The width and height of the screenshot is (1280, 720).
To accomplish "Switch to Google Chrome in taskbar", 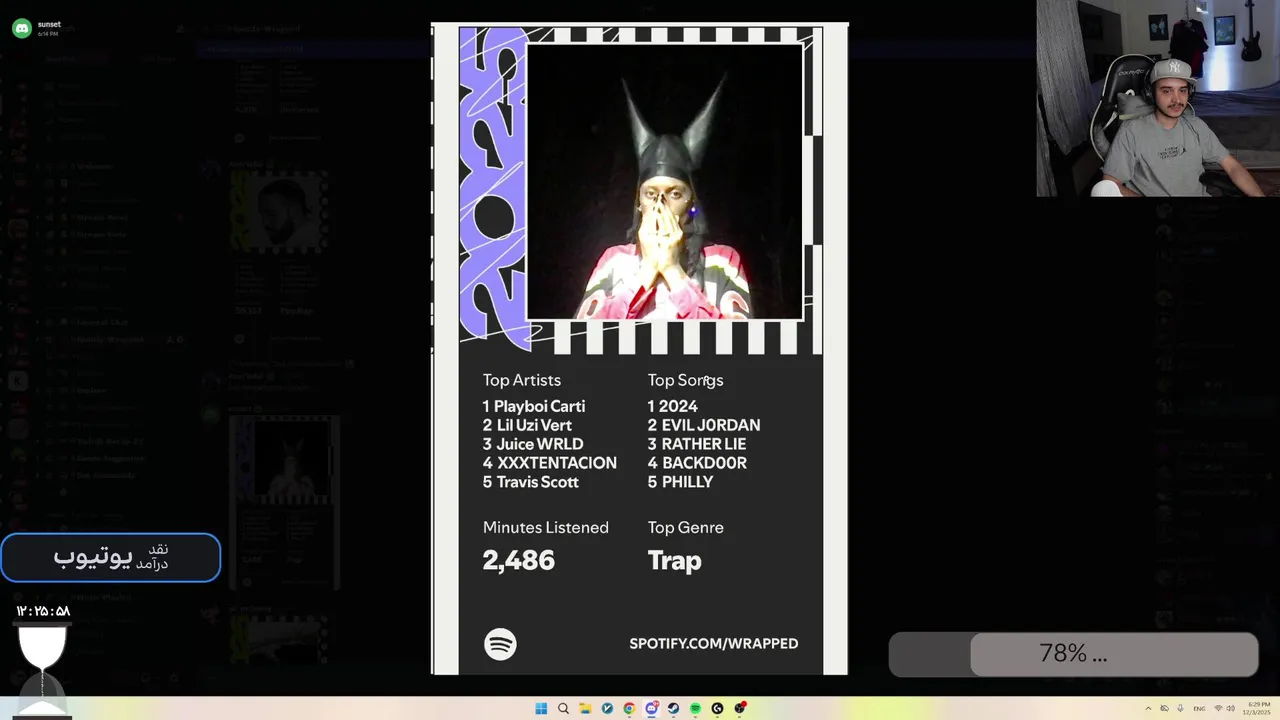I will point(629,708).
